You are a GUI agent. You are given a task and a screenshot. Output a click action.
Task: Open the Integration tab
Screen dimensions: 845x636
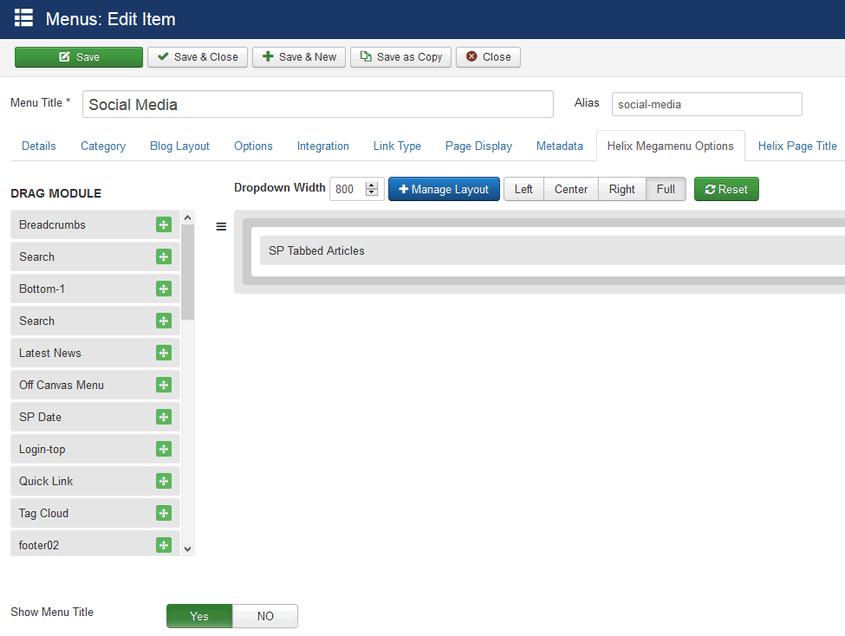pos(323,146)
